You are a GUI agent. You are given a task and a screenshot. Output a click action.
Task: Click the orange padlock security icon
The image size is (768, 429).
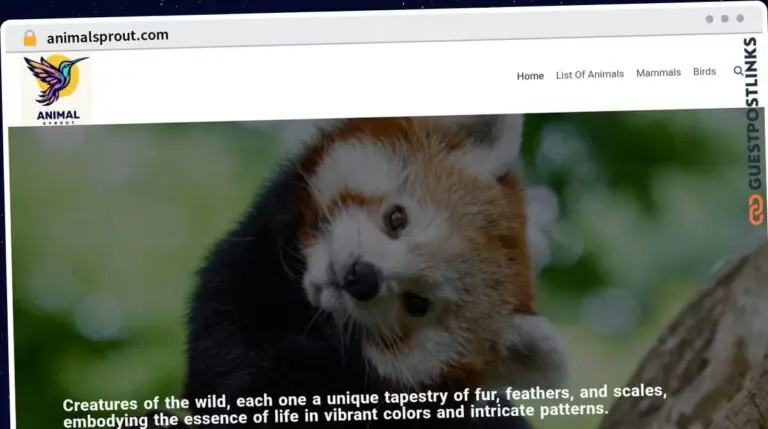pos(30,38)
